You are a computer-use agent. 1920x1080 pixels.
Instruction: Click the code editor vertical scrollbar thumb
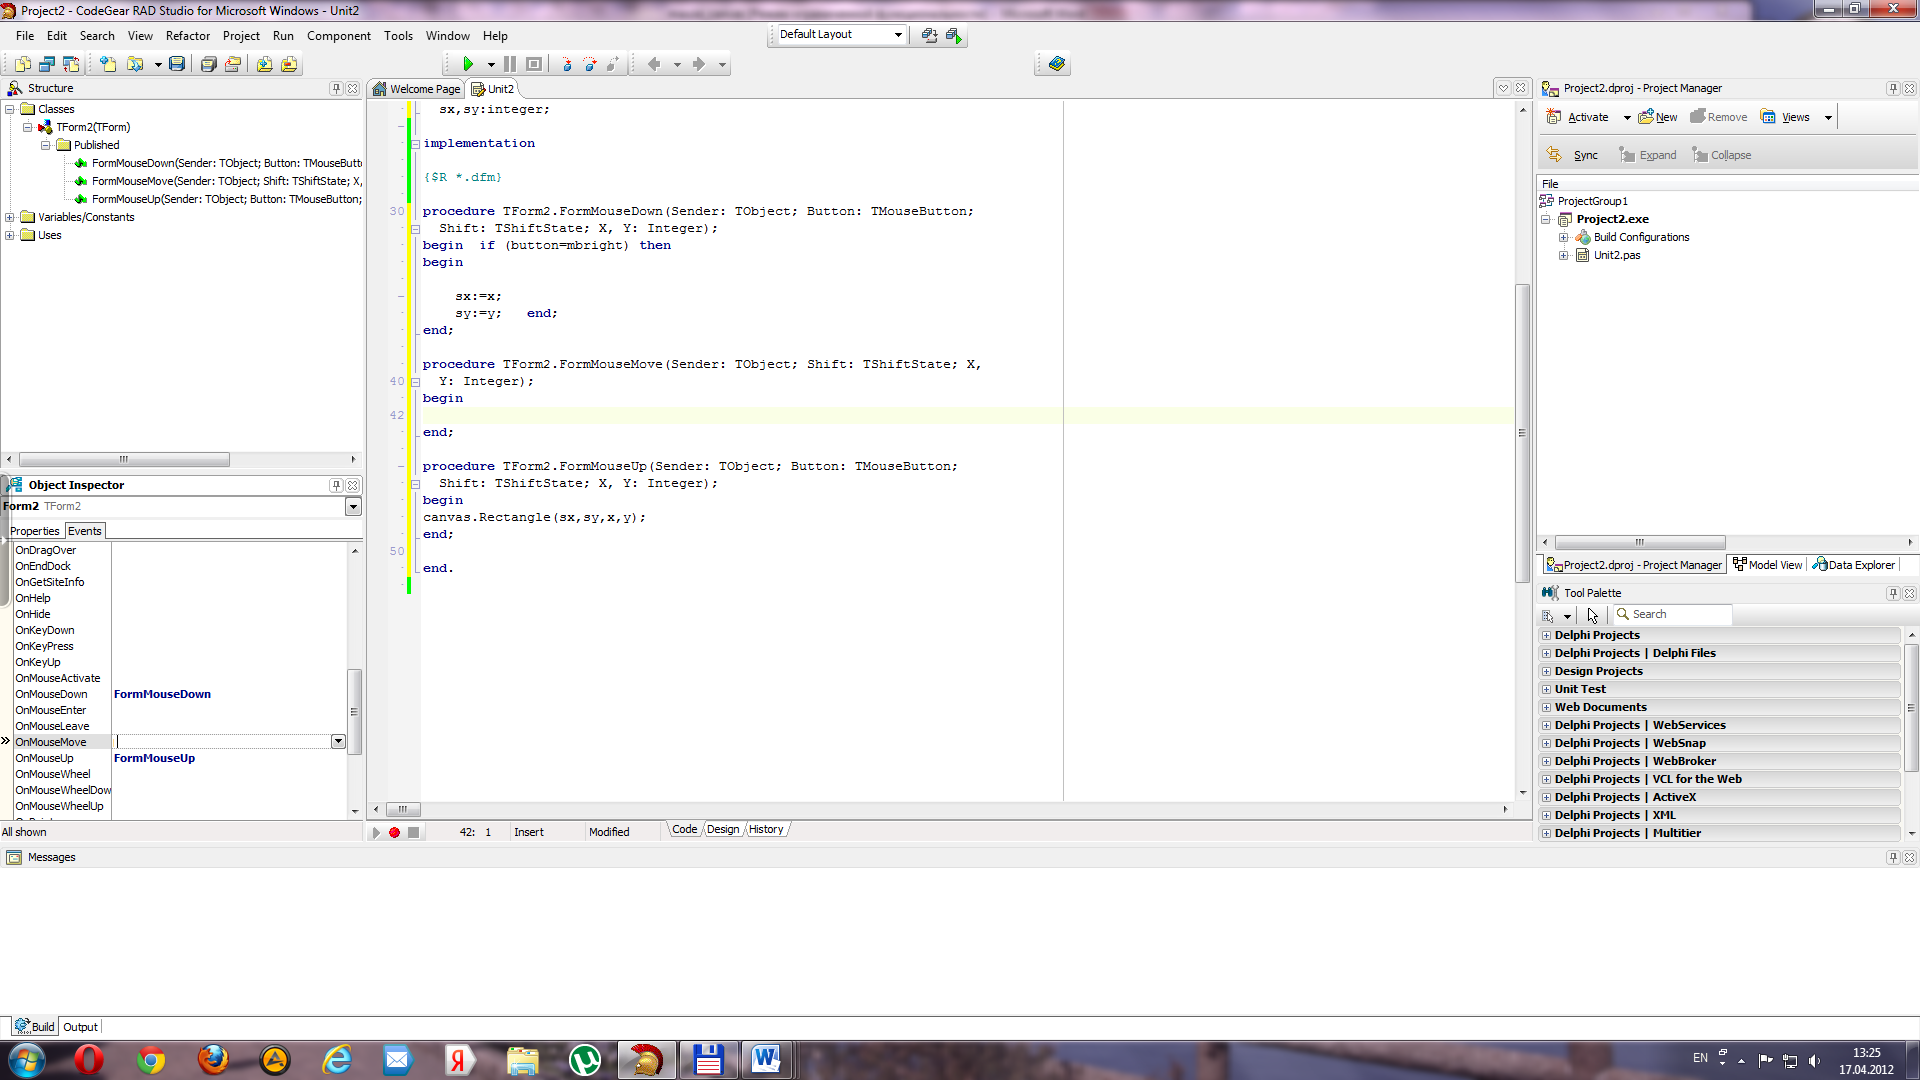click(1522, 433)
